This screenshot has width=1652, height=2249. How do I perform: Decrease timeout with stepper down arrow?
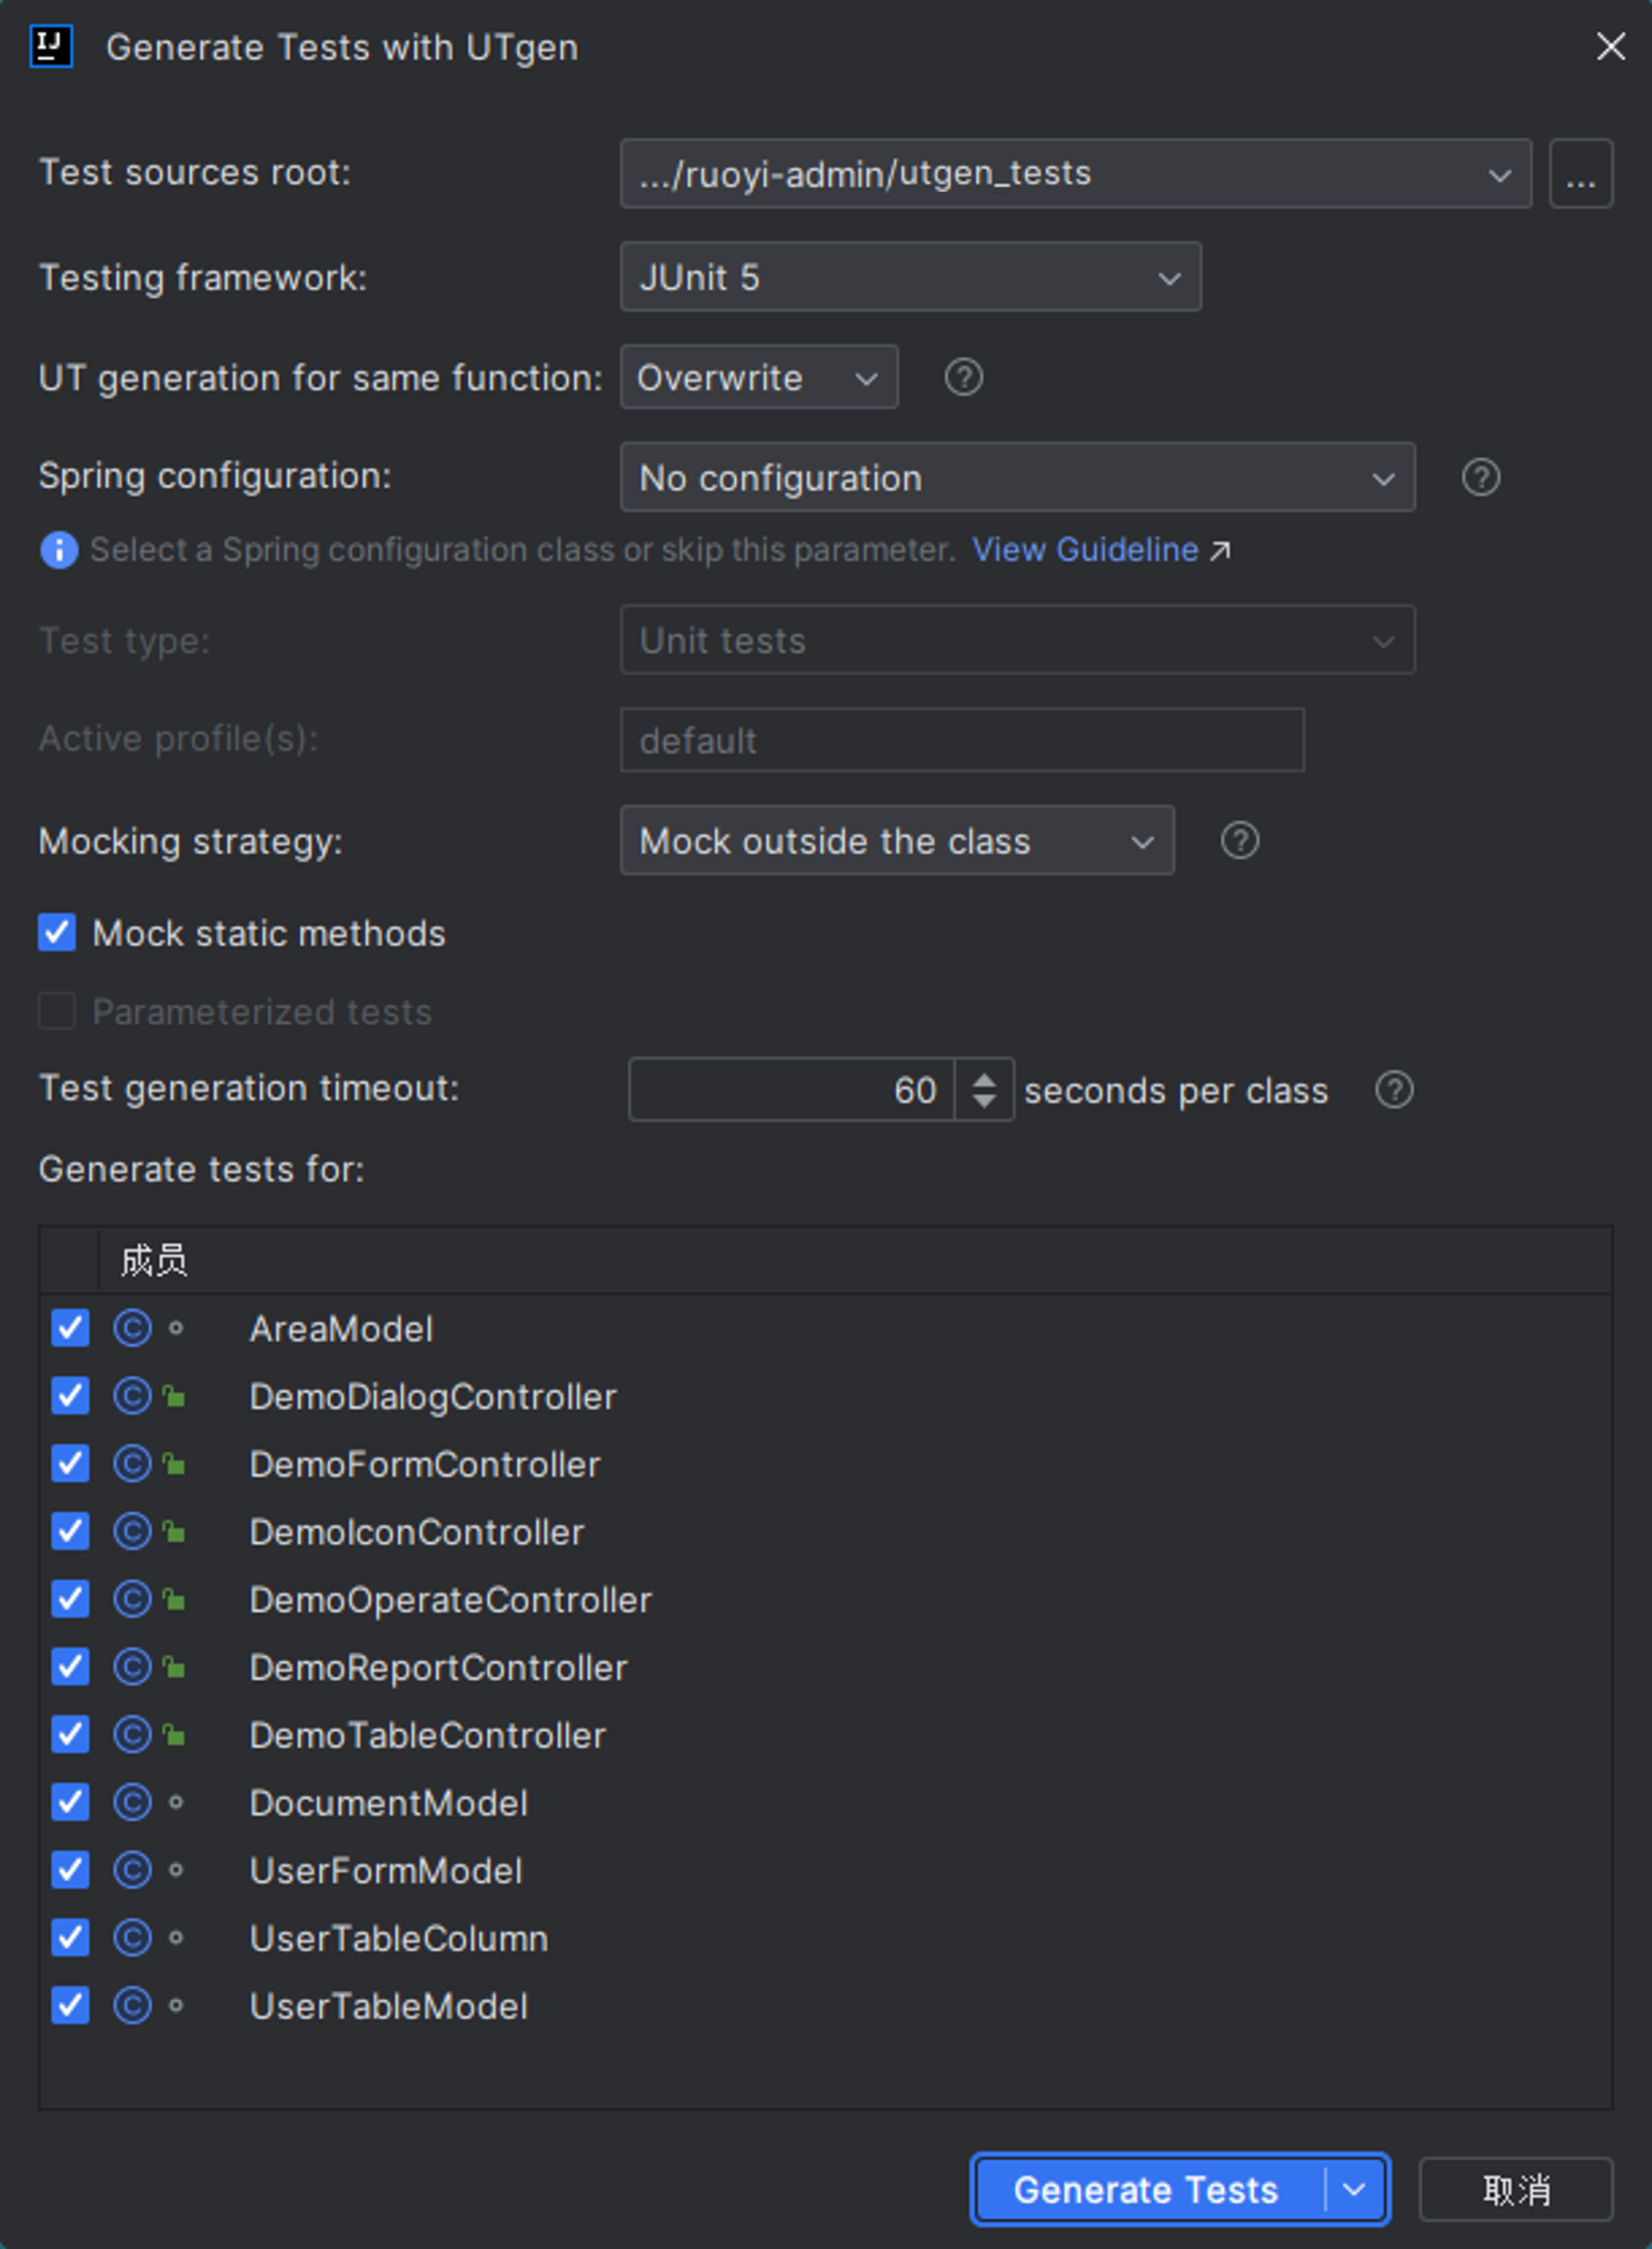pyautogui.click(x=984, y=1101)
